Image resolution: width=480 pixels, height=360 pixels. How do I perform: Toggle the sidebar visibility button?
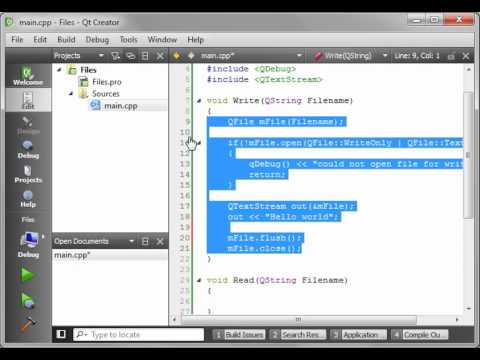coord(61,334)
